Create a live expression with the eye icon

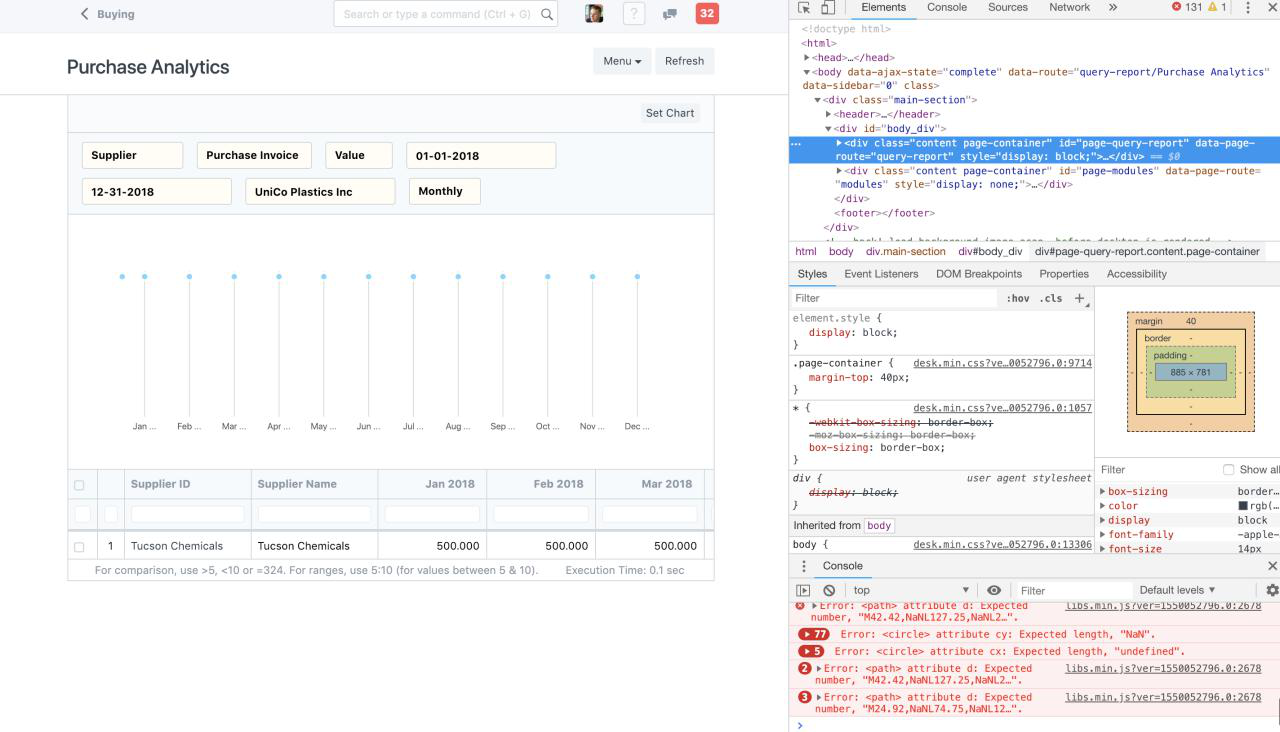(x=992, y=589)
